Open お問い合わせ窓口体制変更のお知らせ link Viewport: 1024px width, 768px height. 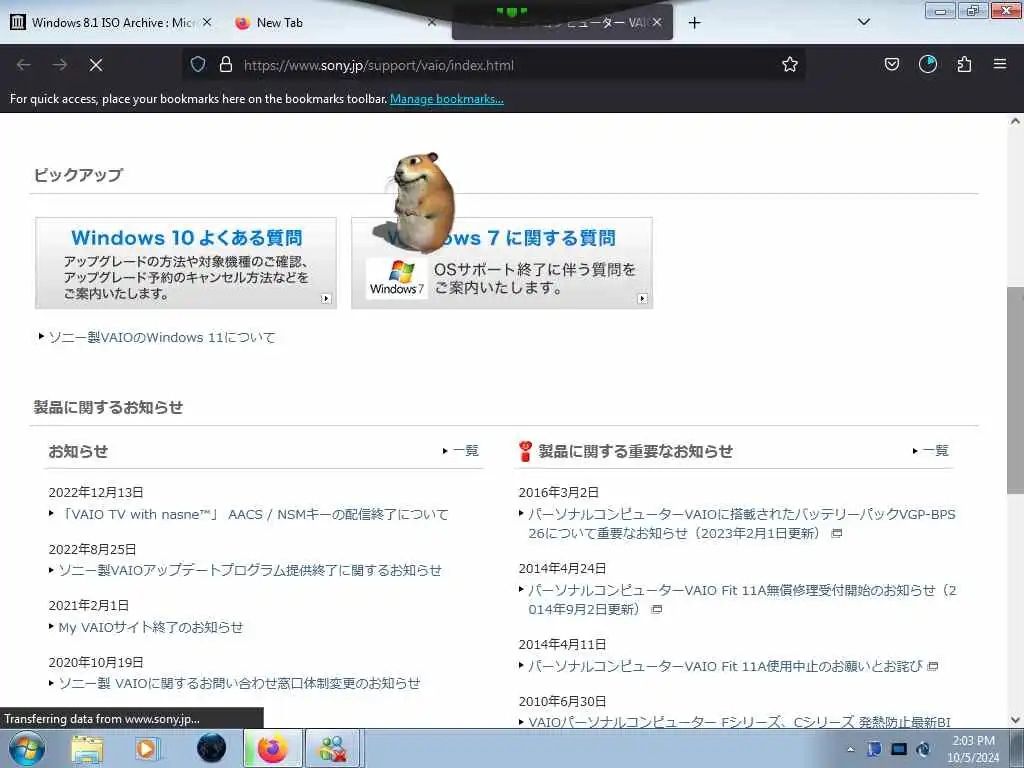[239, 684]
